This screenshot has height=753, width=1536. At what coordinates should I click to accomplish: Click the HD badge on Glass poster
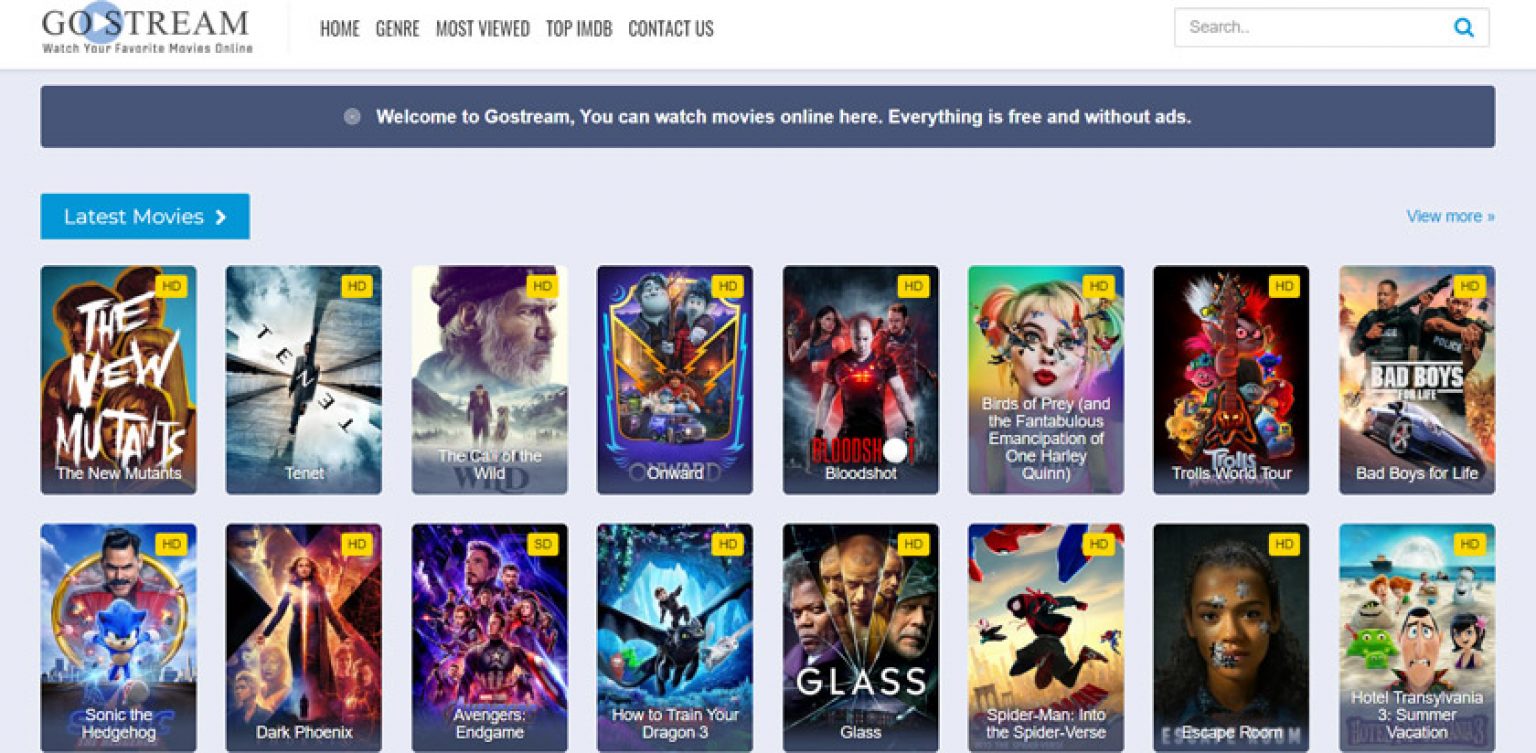(913, 545)
